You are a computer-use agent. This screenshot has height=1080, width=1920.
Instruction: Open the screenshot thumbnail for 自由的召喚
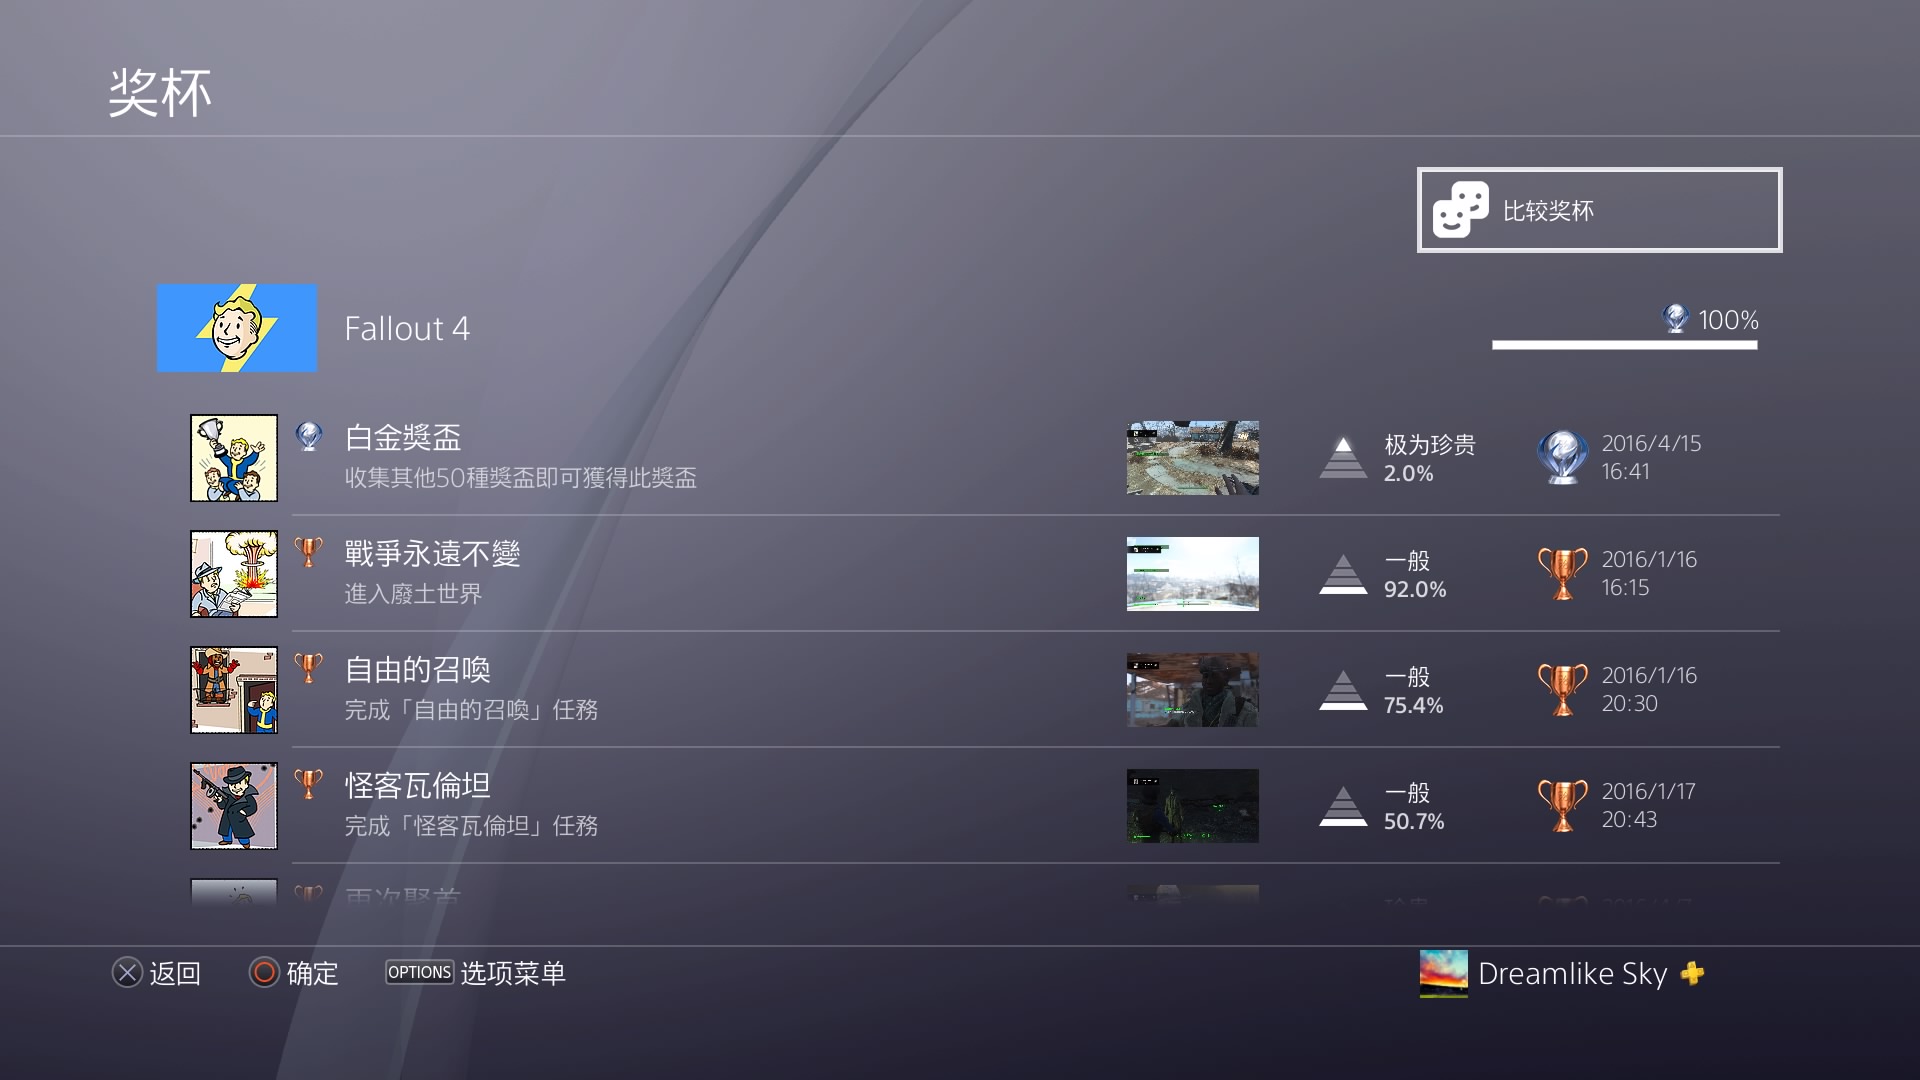1193,690
